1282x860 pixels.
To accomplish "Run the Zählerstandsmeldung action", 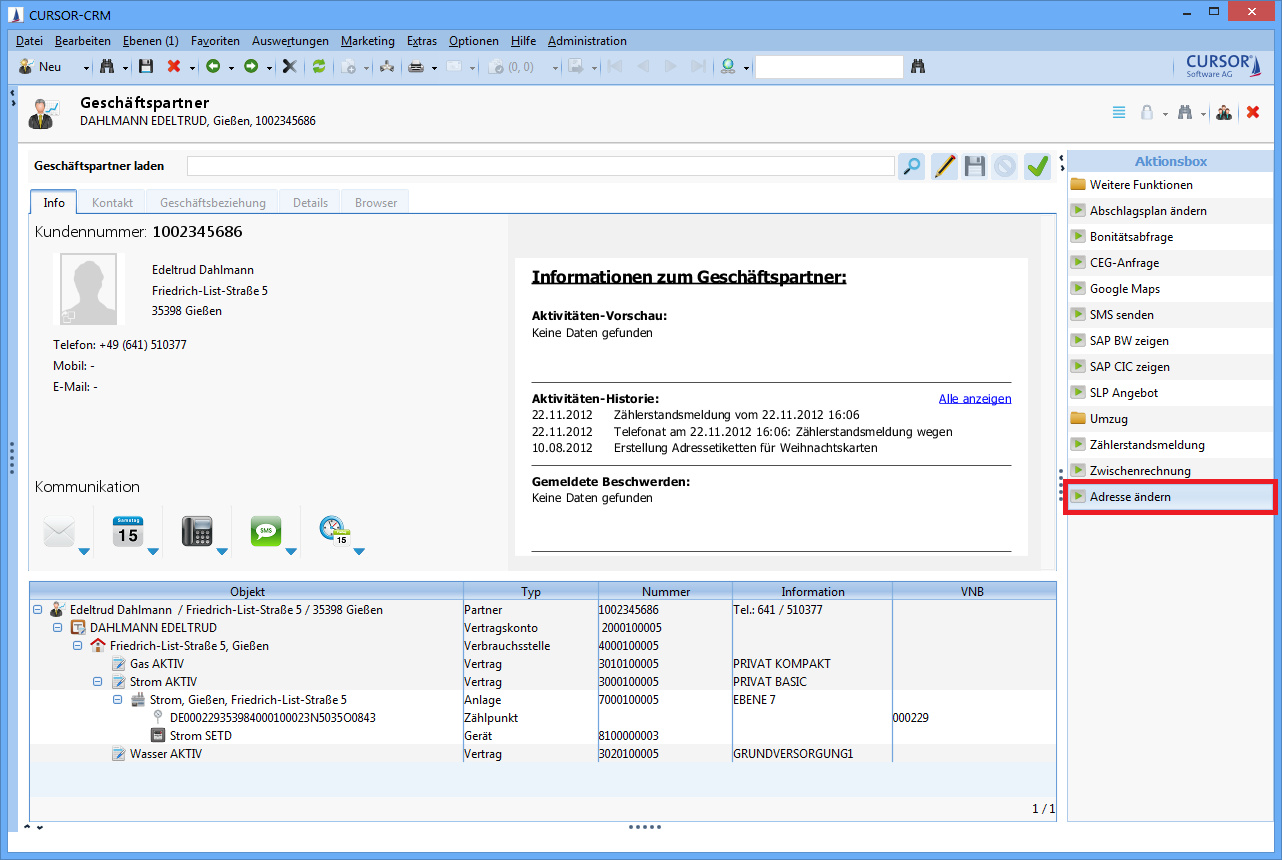I will [x=1146, y=445].
